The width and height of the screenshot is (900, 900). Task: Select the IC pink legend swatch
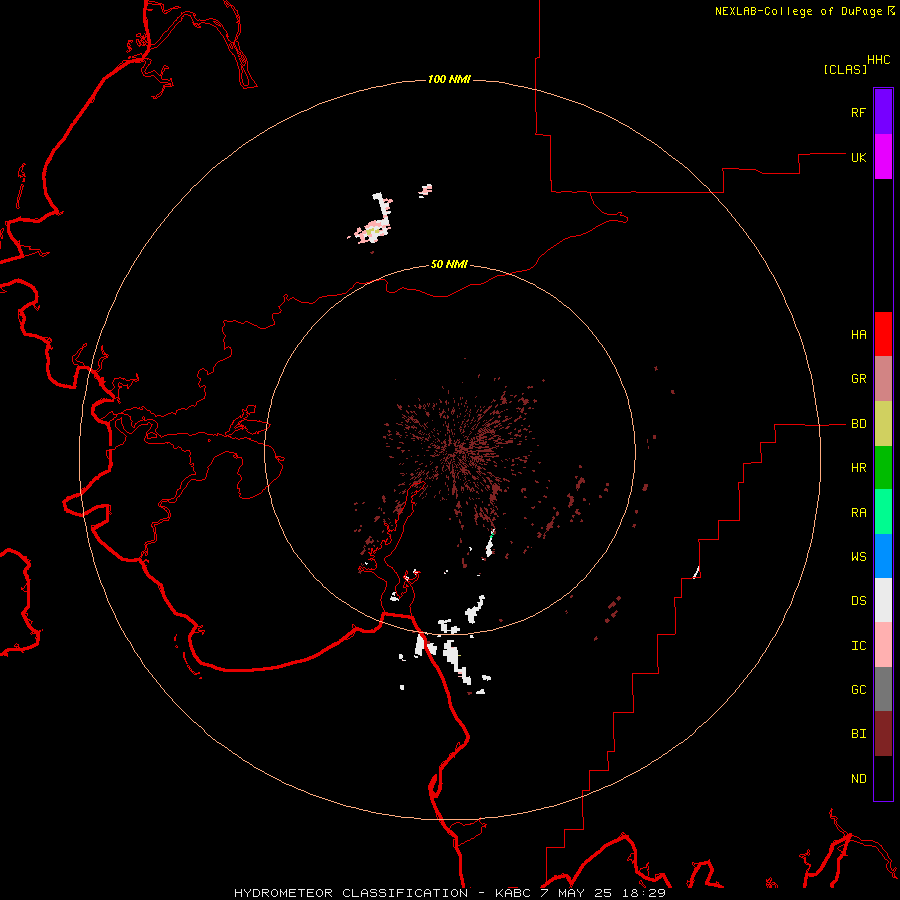883,645
